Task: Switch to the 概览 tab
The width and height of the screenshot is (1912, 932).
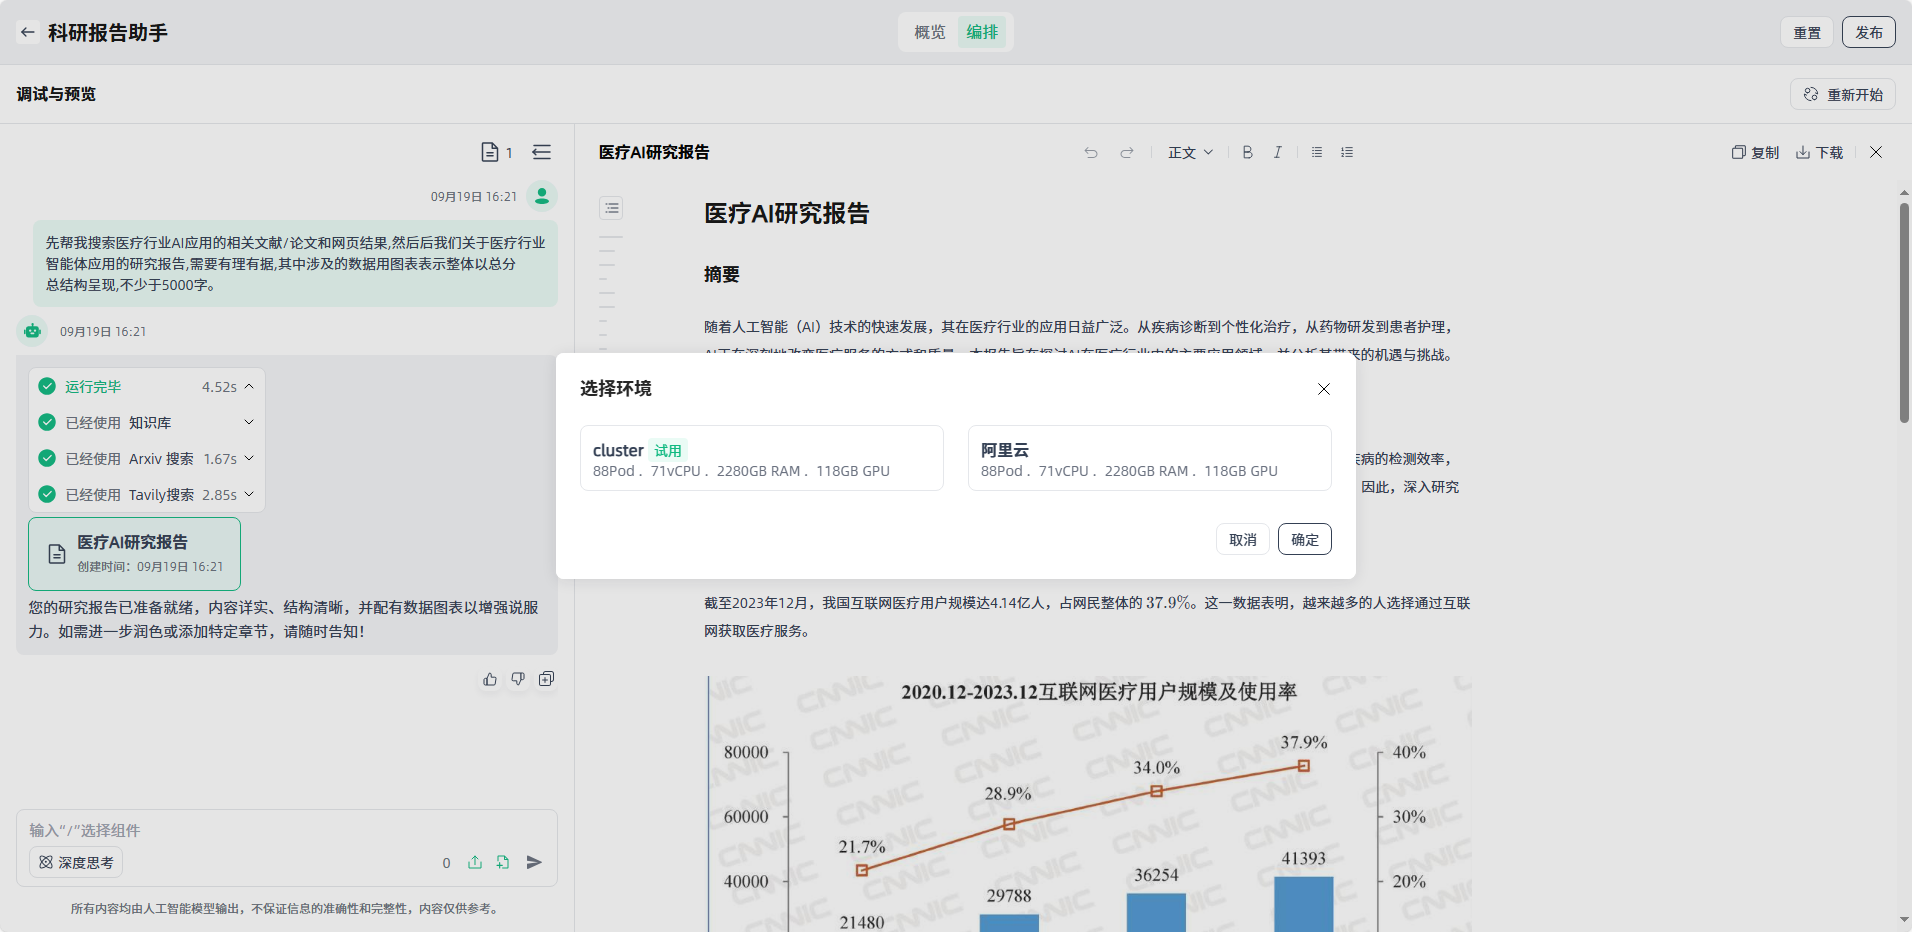Action: click(929, 32)
